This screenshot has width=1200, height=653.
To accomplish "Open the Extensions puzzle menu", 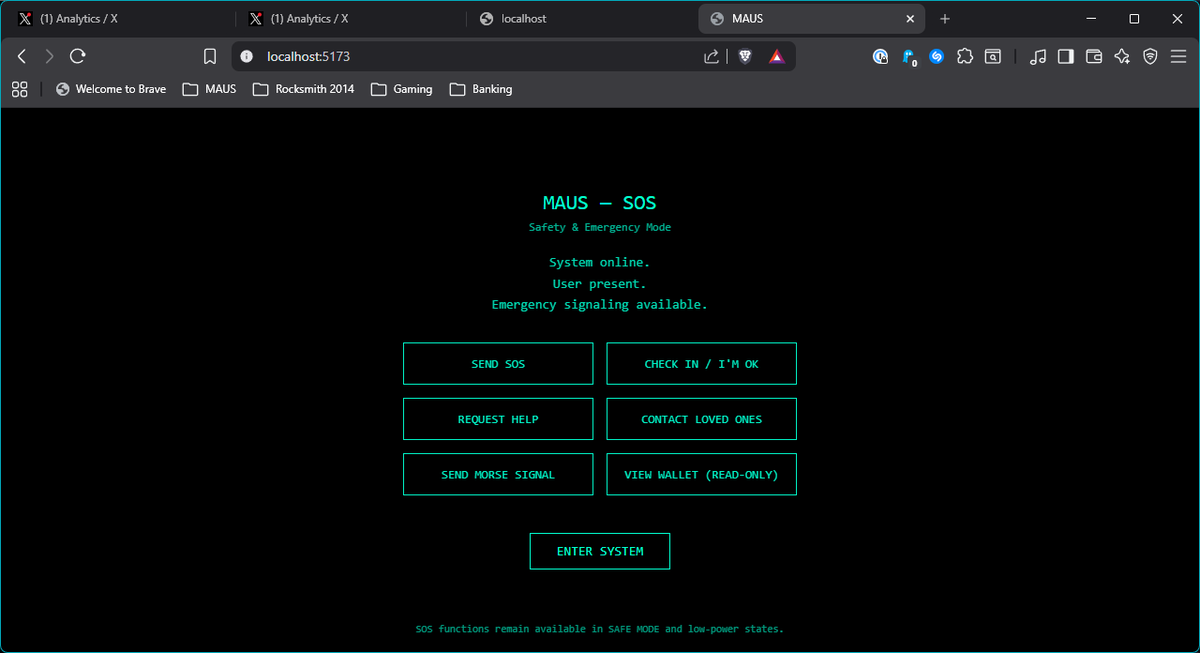I will click(965, 57).
